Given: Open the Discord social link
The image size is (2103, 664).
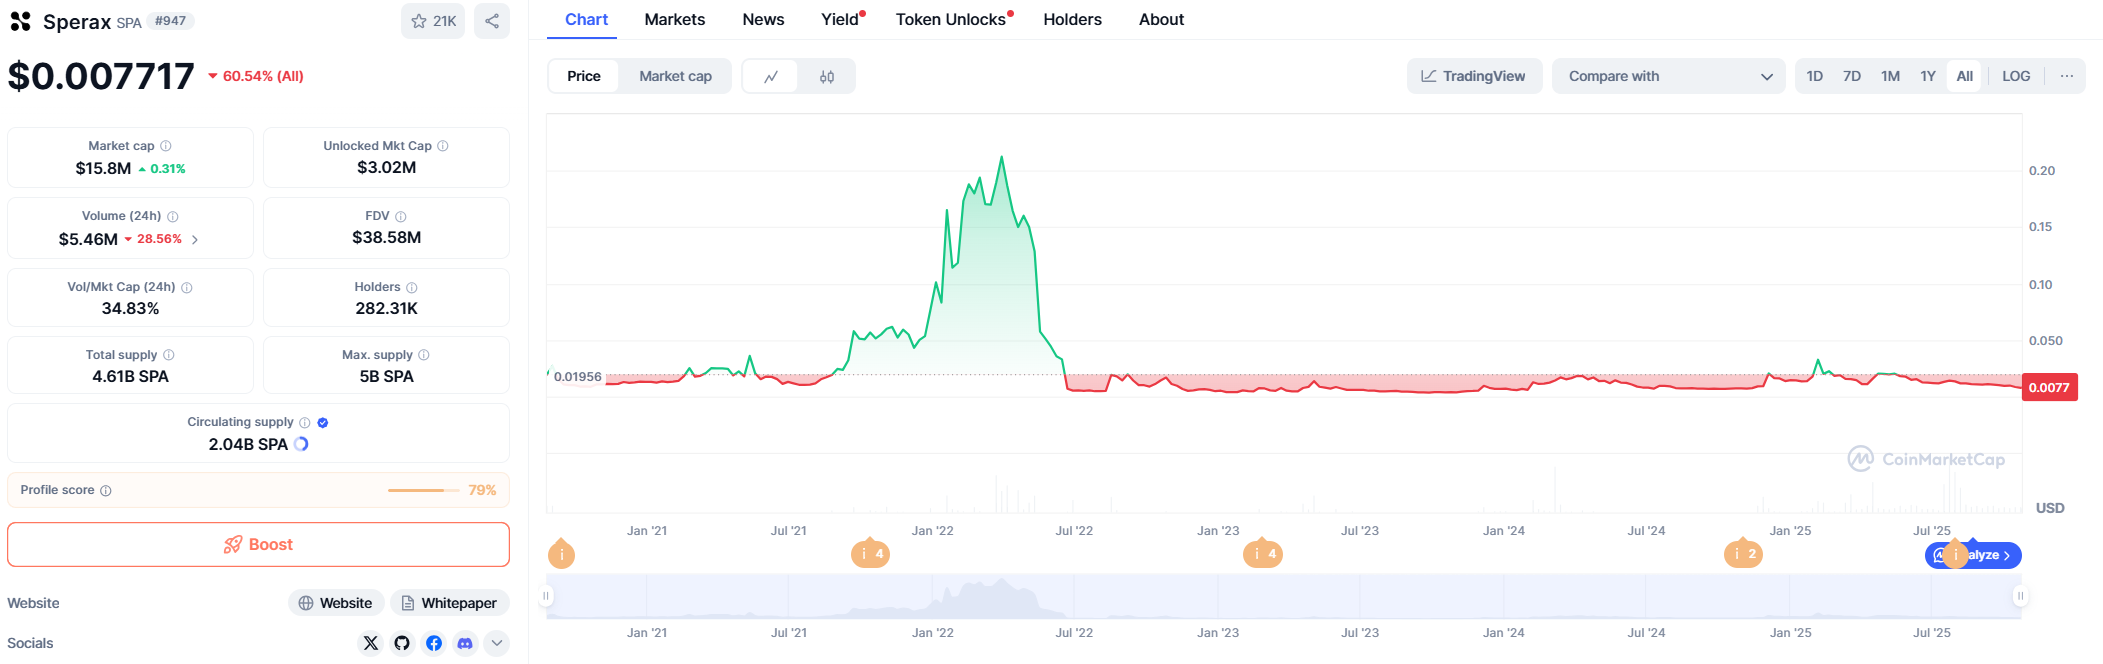Looking at the screenshot, I should [x=465, y=643].
